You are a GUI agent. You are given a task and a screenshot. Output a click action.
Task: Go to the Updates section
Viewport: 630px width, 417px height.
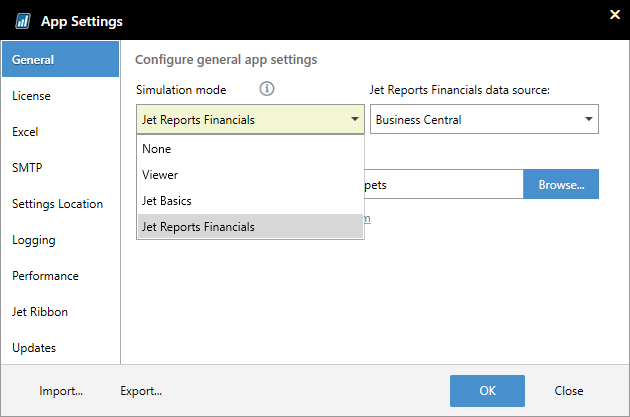click(60, 348)
